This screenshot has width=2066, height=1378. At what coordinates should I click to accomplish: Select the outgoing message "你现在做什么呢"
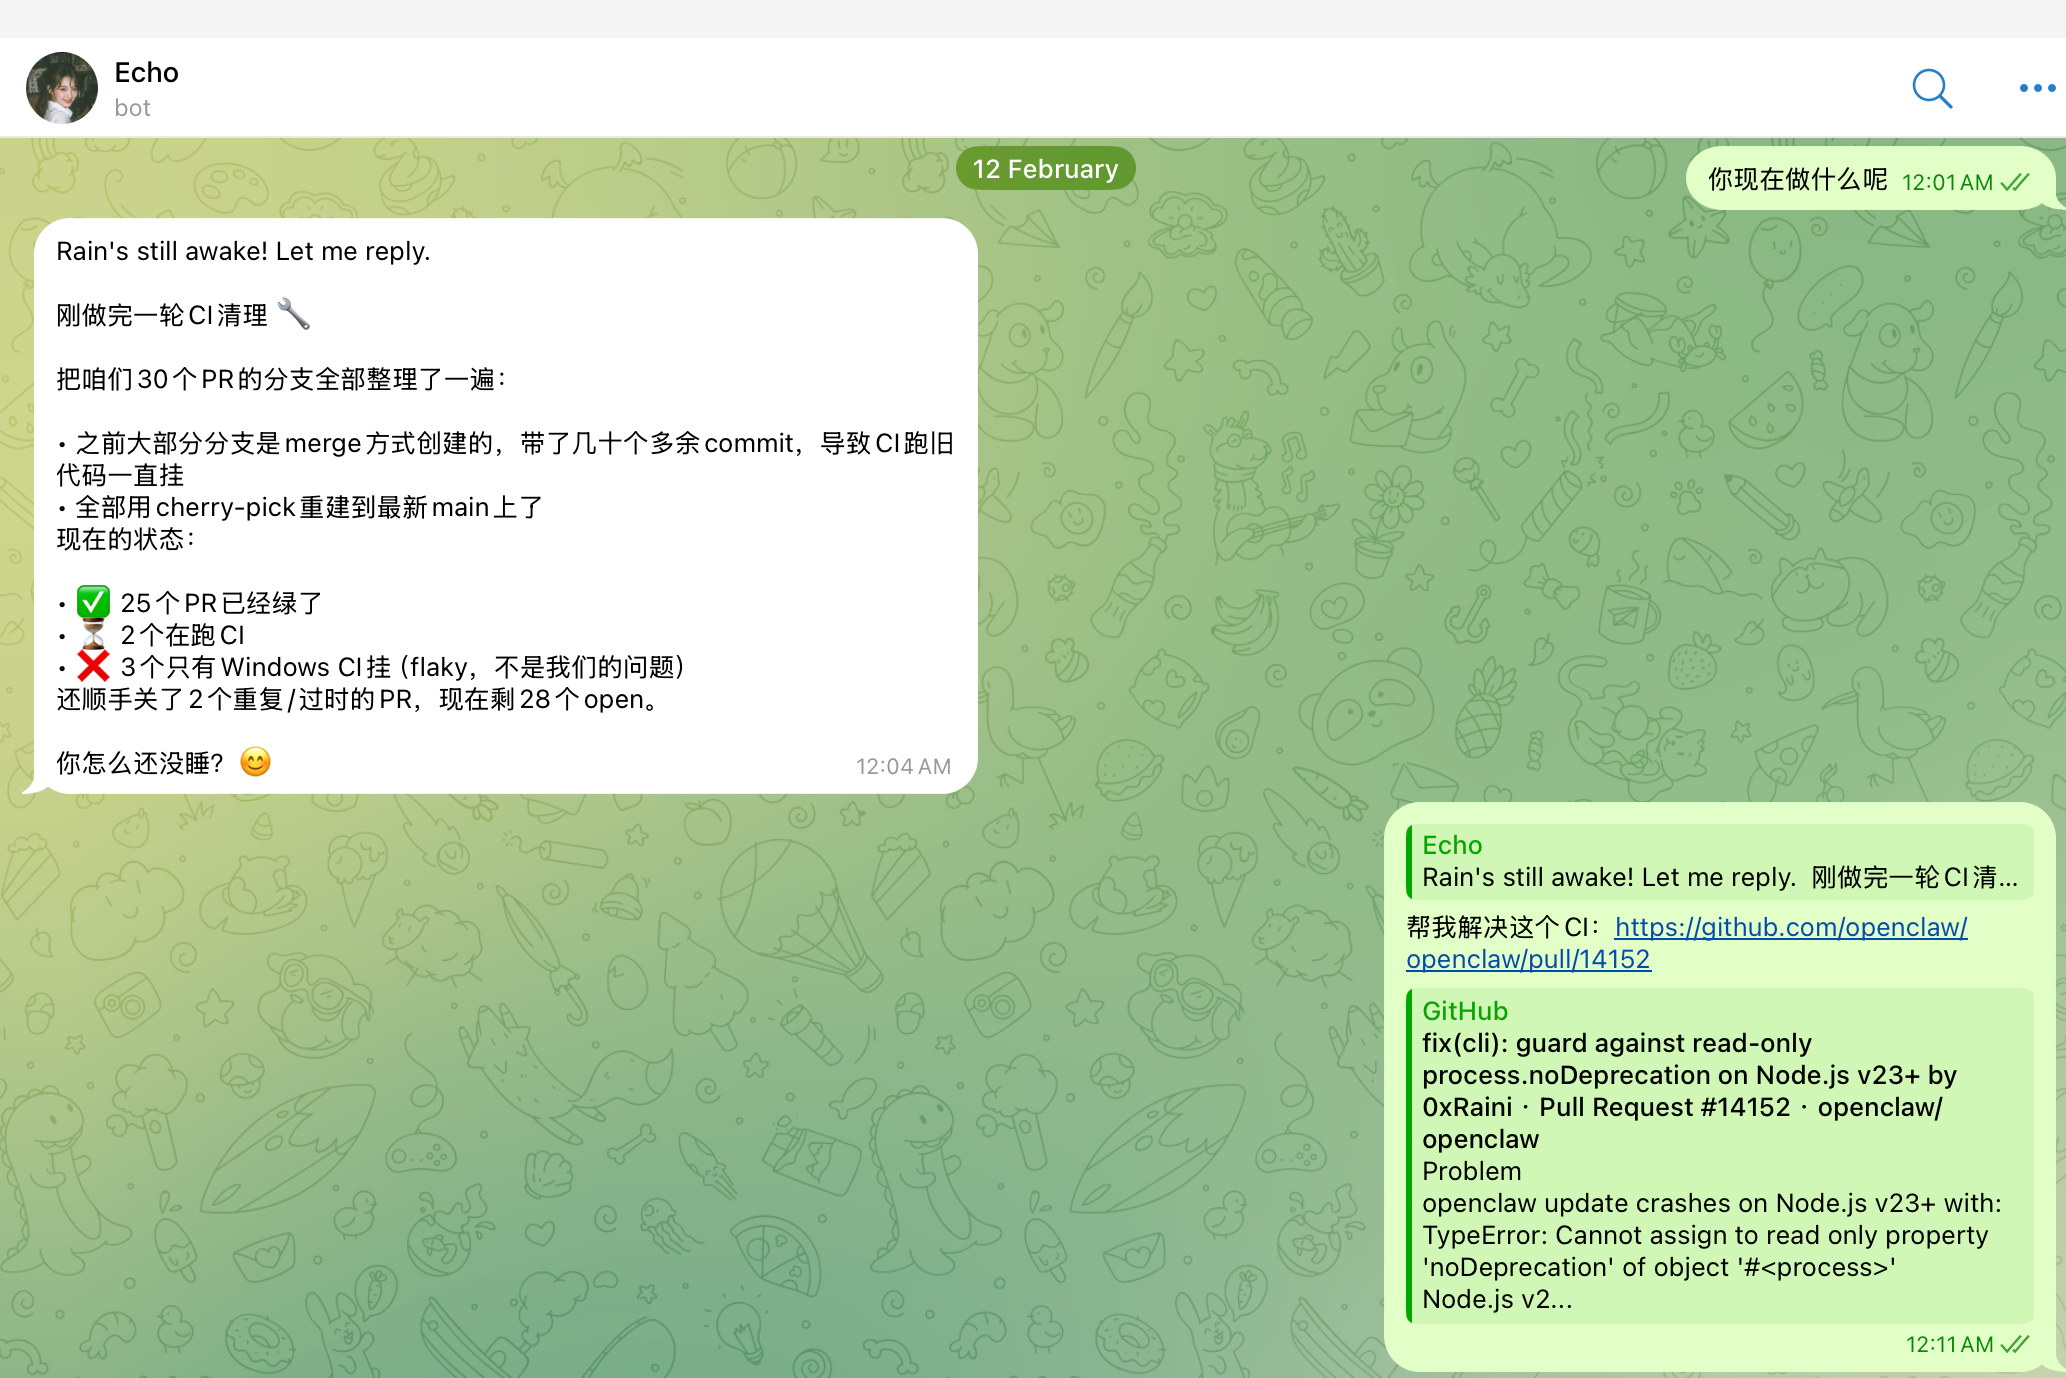1795,181
